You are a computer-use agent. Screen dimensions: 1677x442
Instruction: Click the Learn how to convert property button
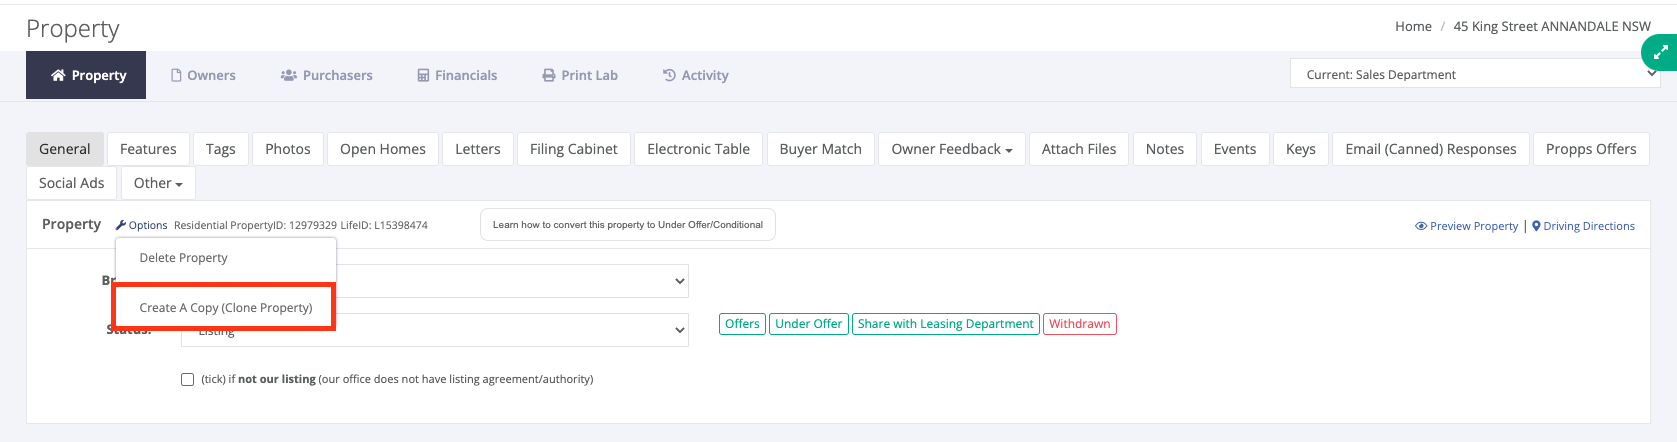(x=628, y=225)
